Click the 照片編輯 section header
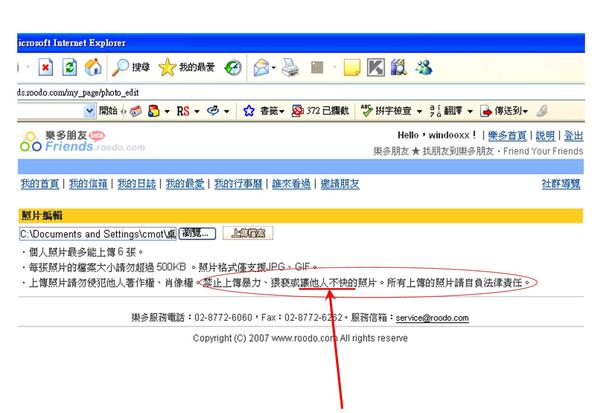 (x=300, y=215)
